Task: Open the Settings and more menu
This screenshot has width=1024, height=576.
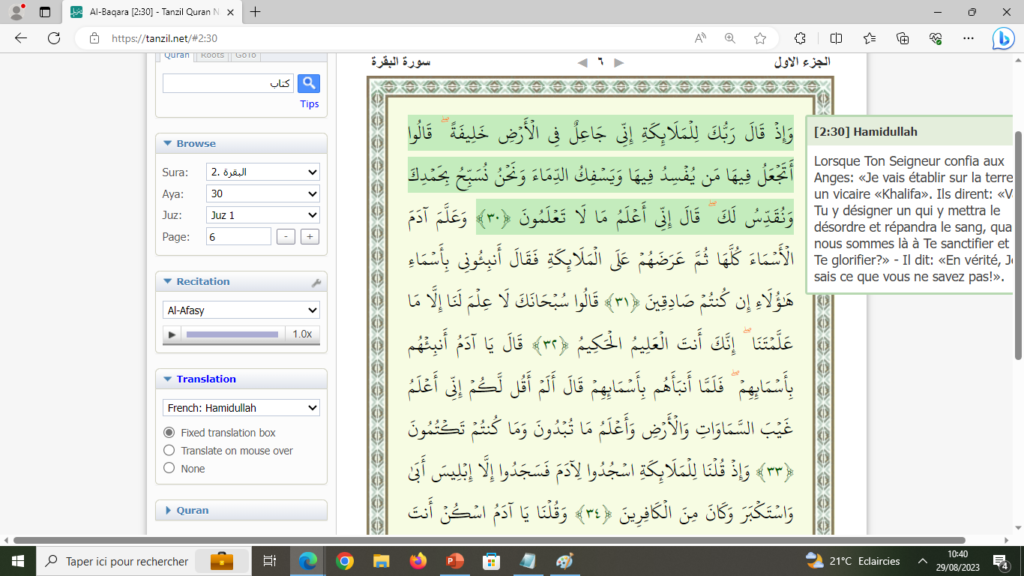Action: pos(968,39)
